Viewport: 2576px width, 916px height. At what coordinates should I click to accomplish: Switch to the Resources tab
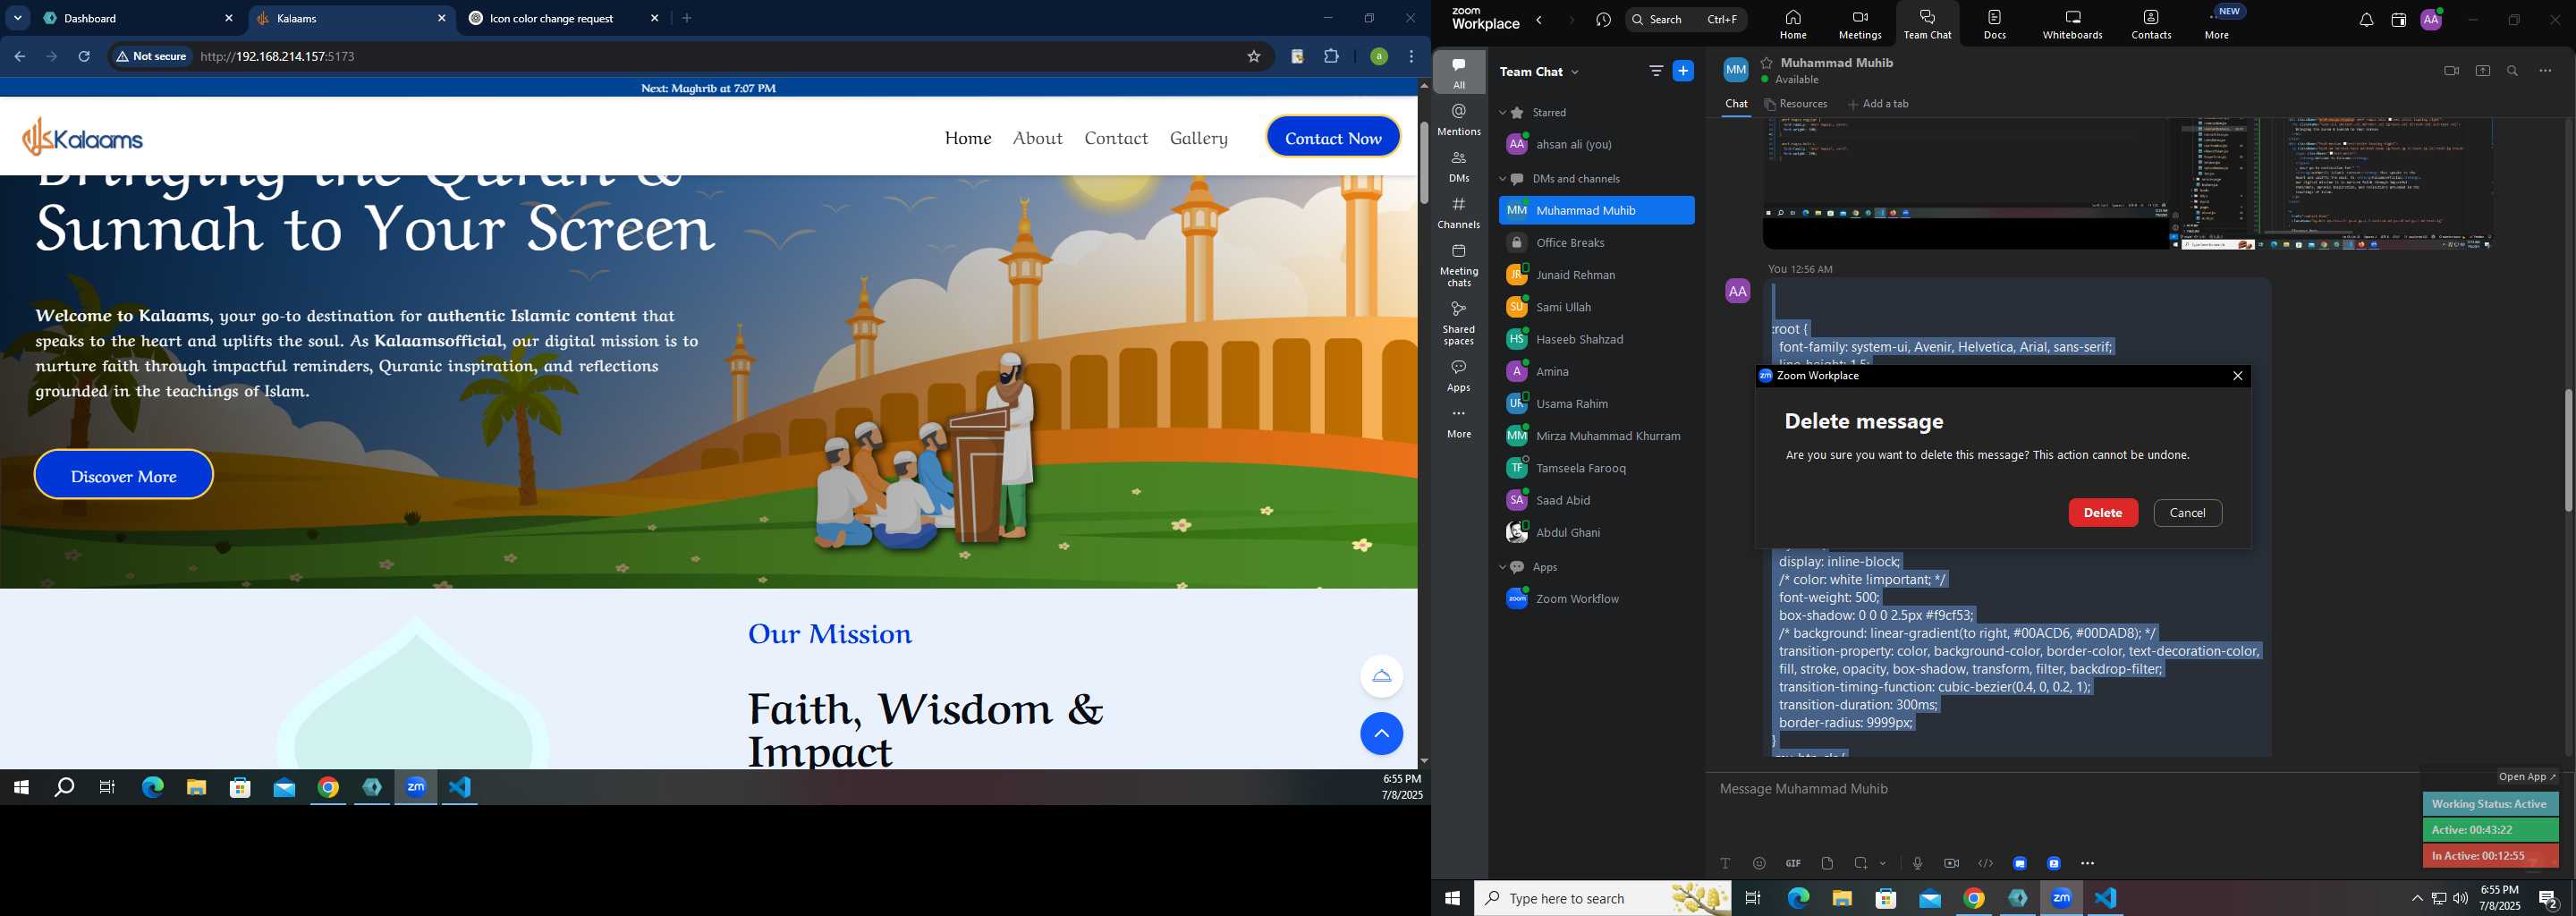1796,104
